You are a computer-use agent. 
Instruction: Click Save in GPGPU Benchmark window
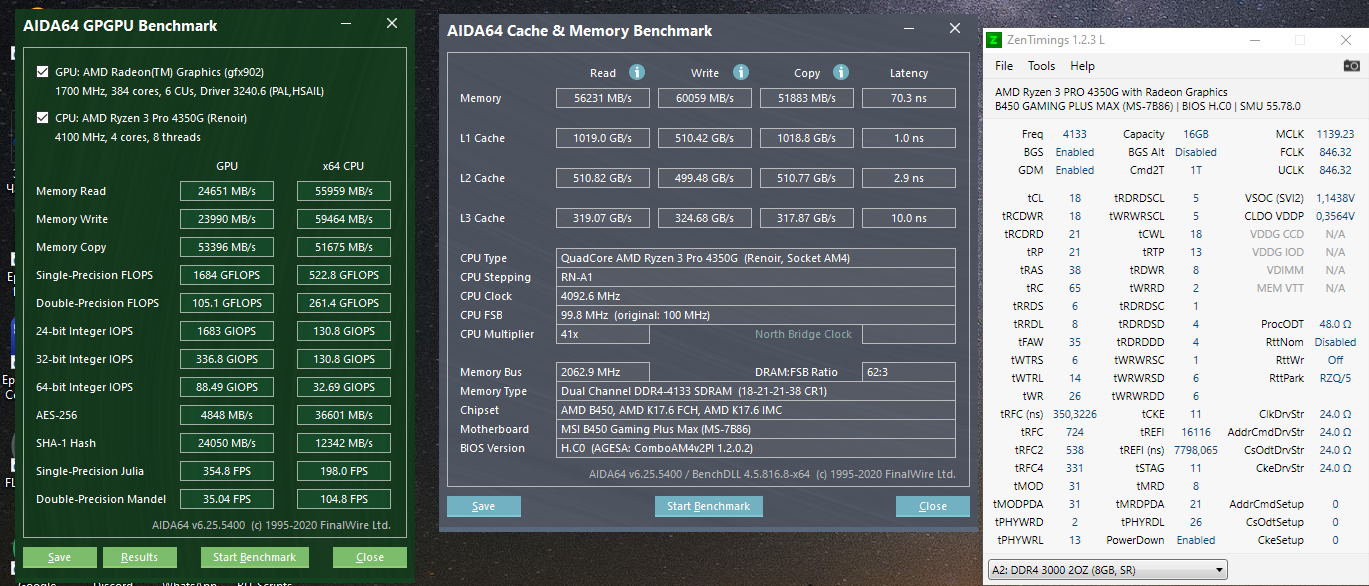click(59, 557)
